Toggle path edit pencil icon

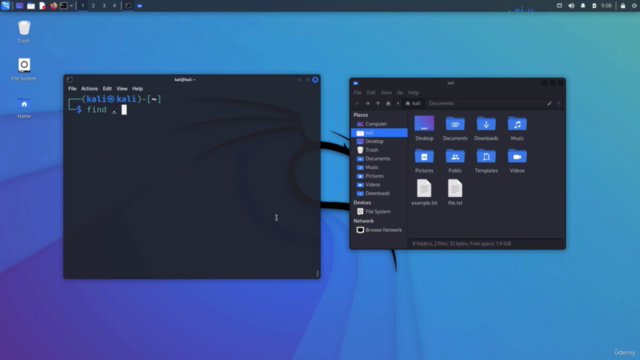(549, 104)
